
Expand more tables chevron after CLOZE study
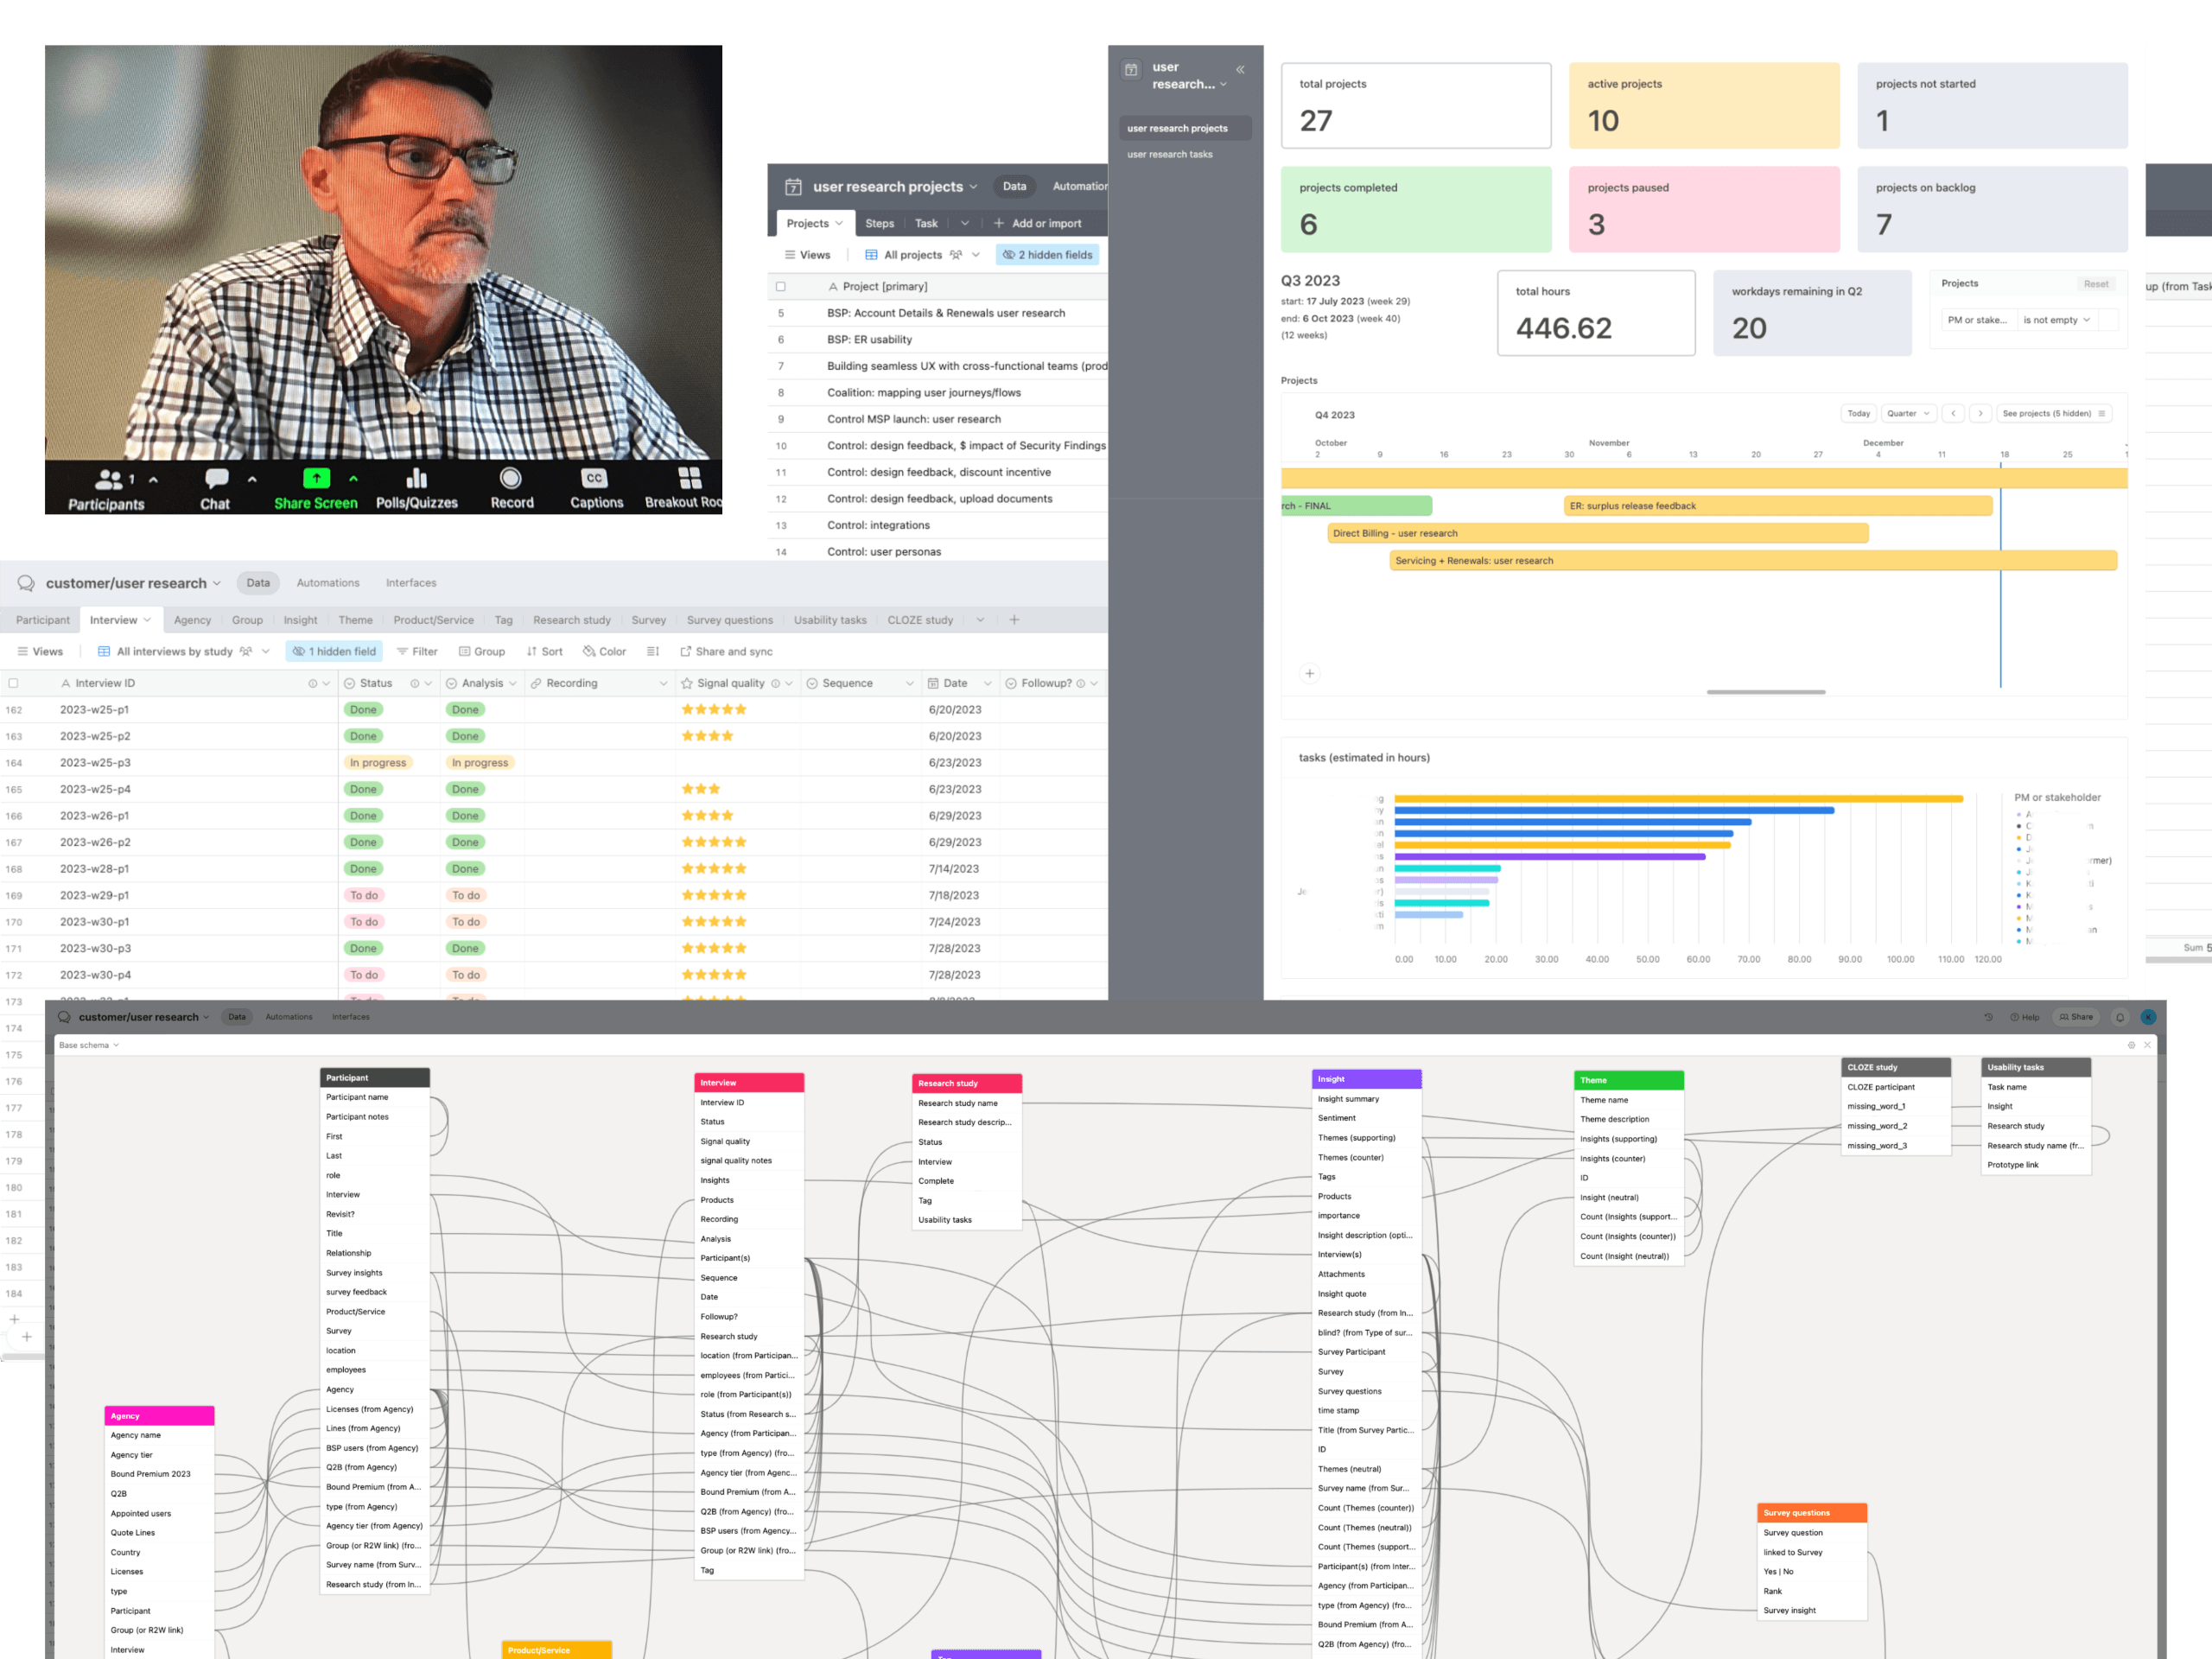(980, 620)
